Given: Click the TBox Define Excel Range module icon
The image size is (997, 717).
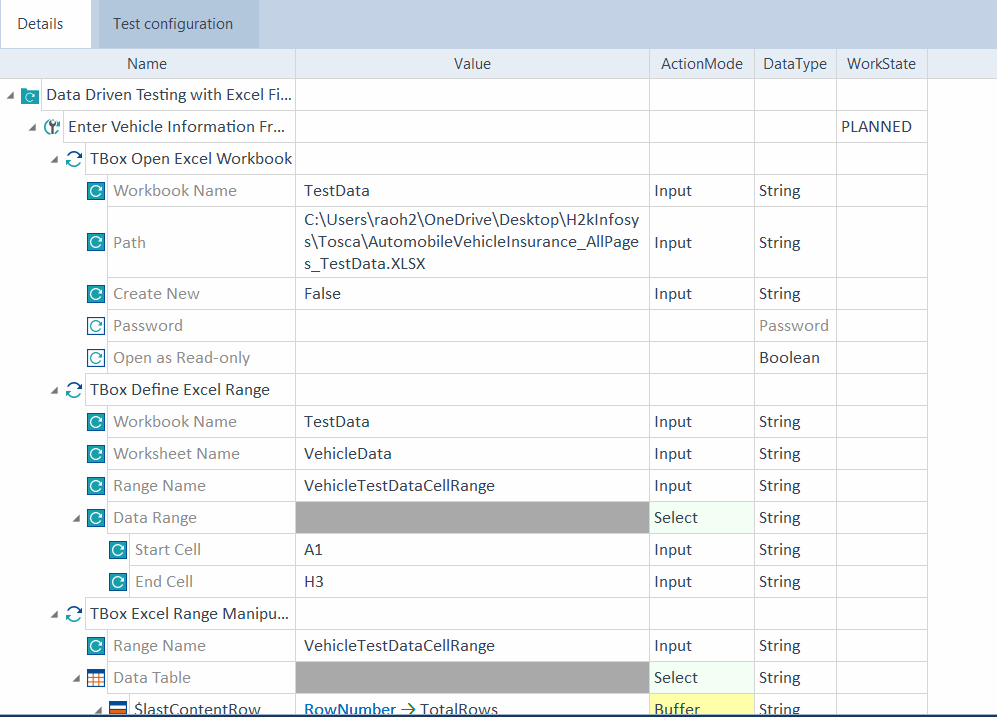Looking at the screenshot, I should tap(74, 390).
